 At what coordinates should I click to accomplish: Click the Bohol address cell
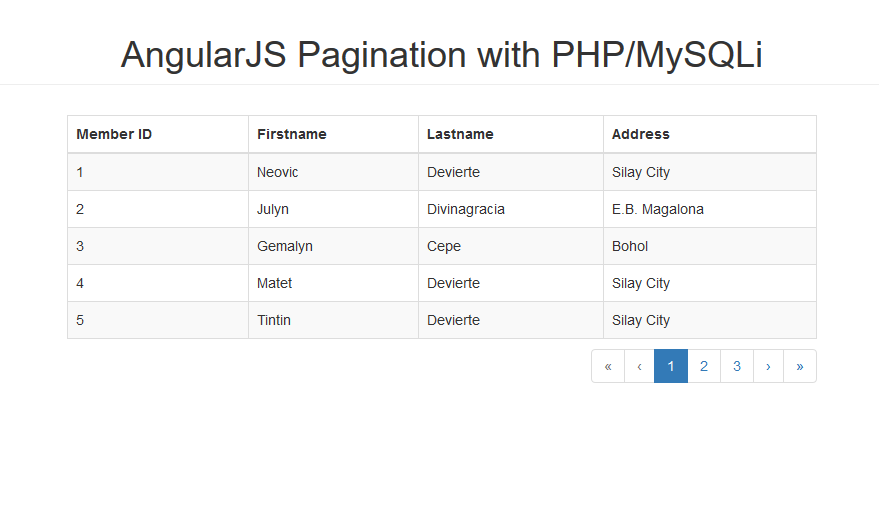(710, 246)
